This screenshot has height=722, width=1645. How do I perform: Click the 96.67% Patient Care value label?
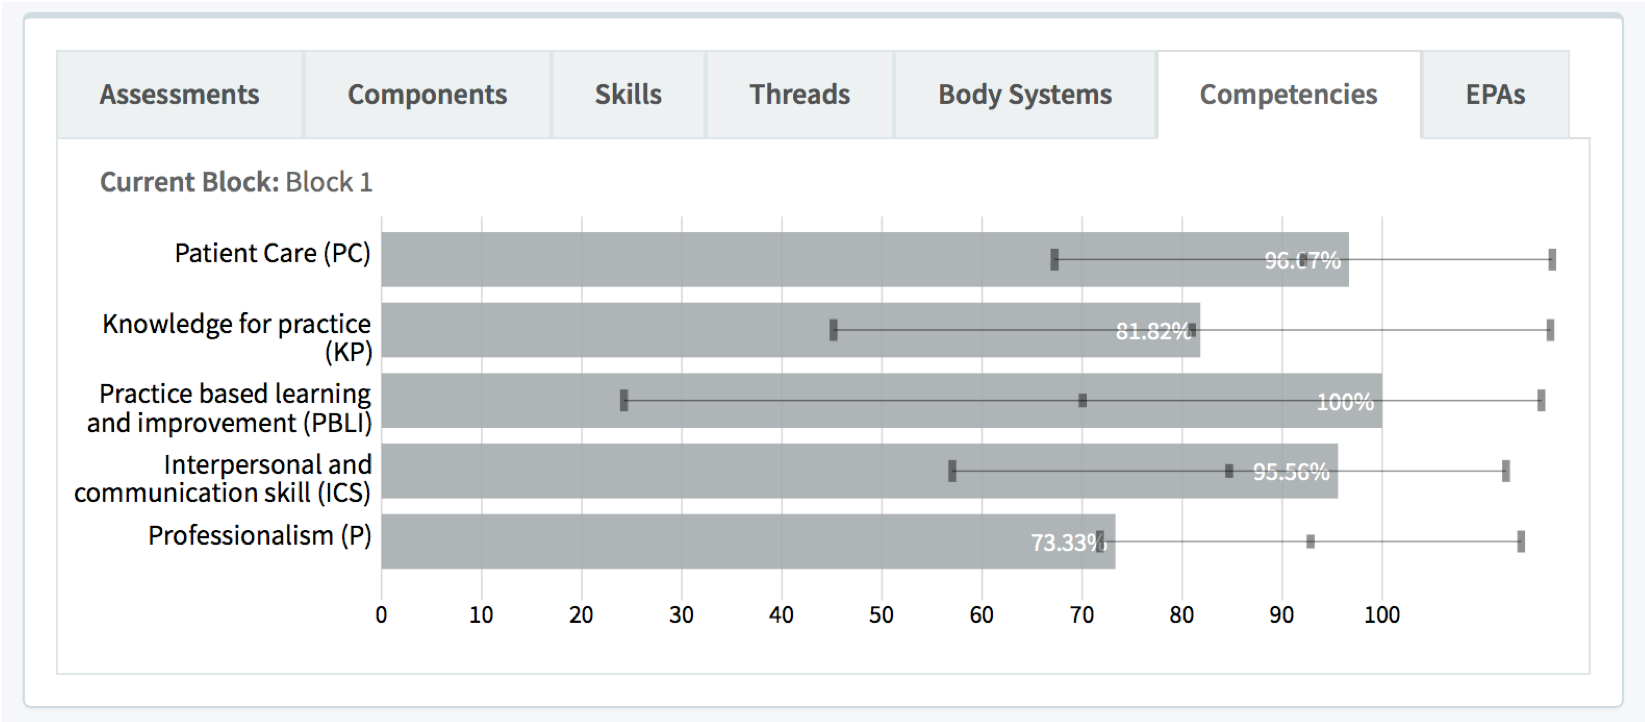(x=1302, y=261)
